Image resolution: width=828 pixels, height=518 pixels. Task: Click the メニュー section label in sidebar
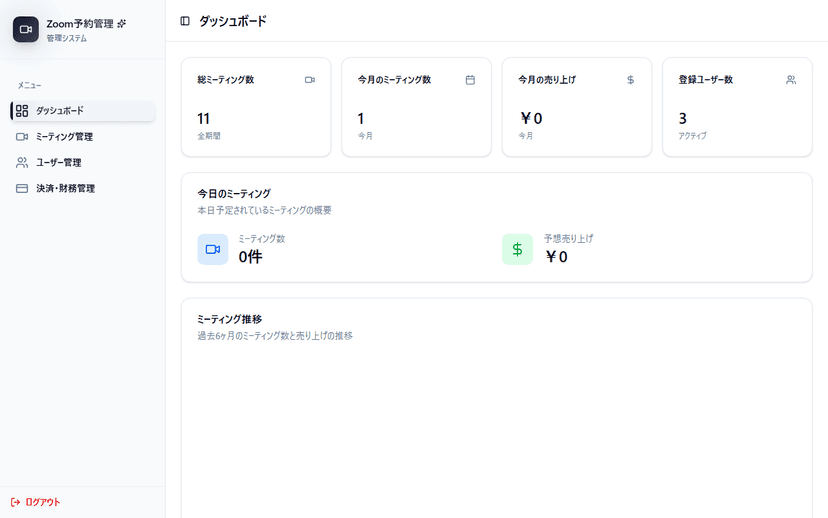coord(30,86)
